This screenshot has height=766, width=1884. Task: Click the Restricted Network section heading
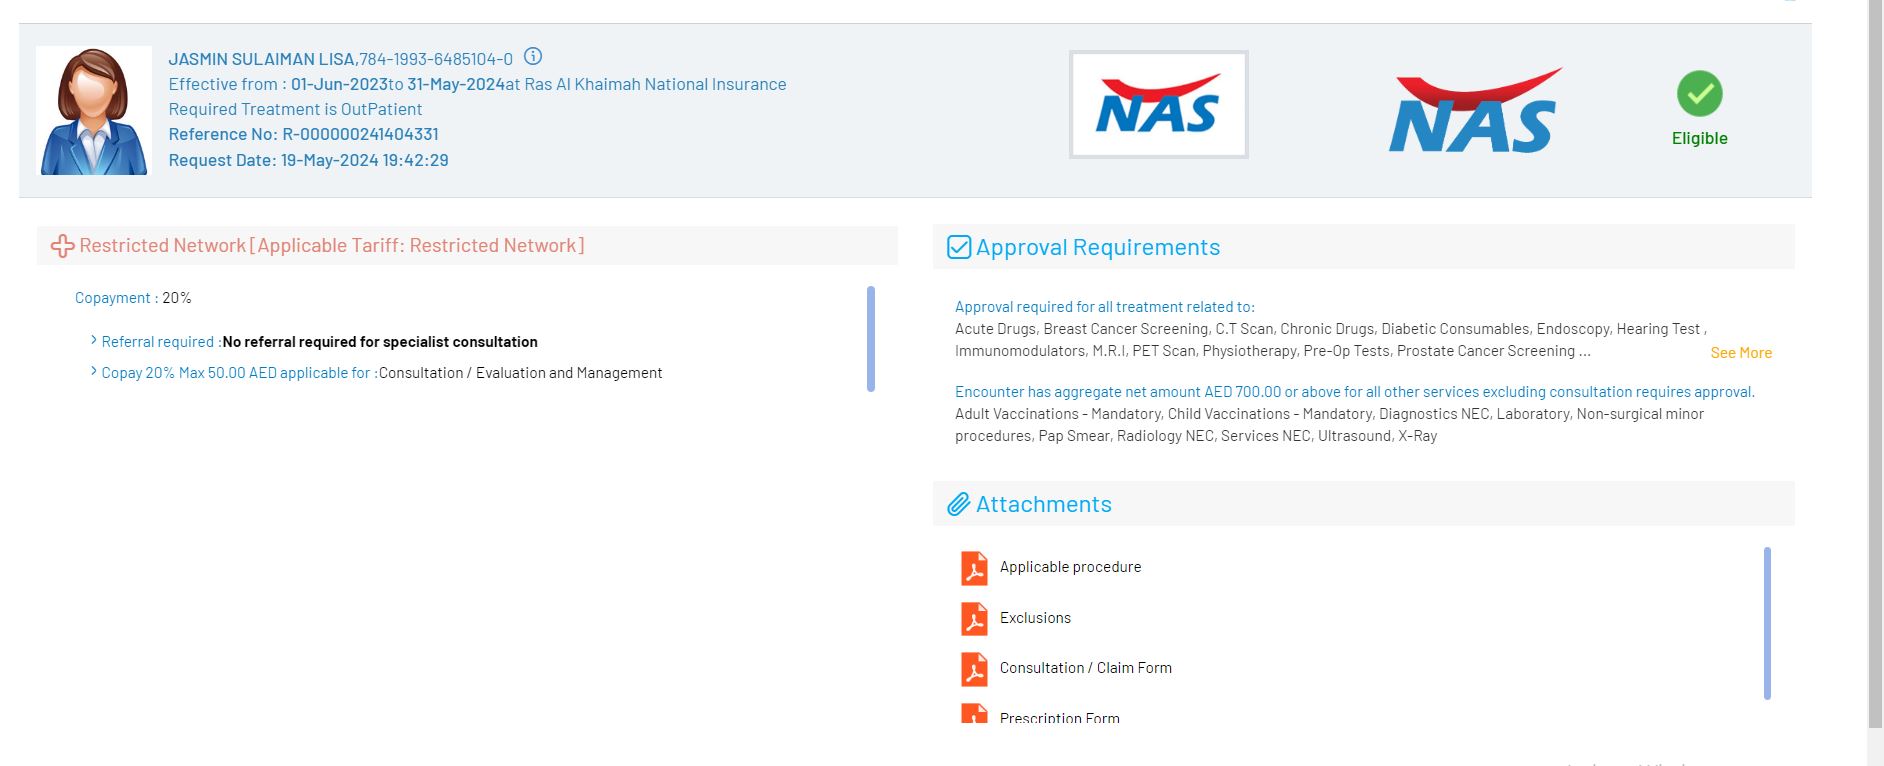(332, 245)
